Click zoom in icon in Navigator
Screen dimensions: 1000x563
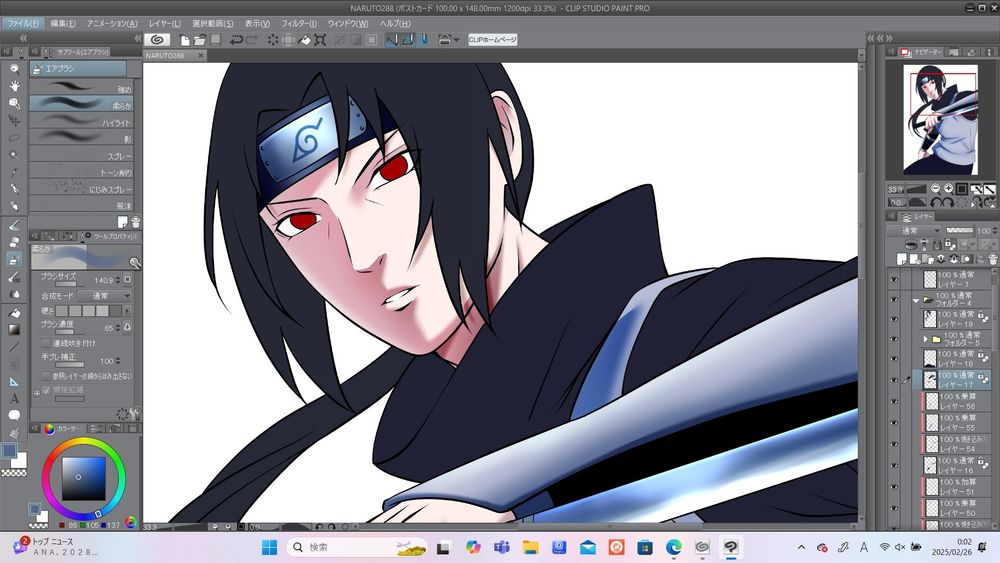[x=948, y=189]
